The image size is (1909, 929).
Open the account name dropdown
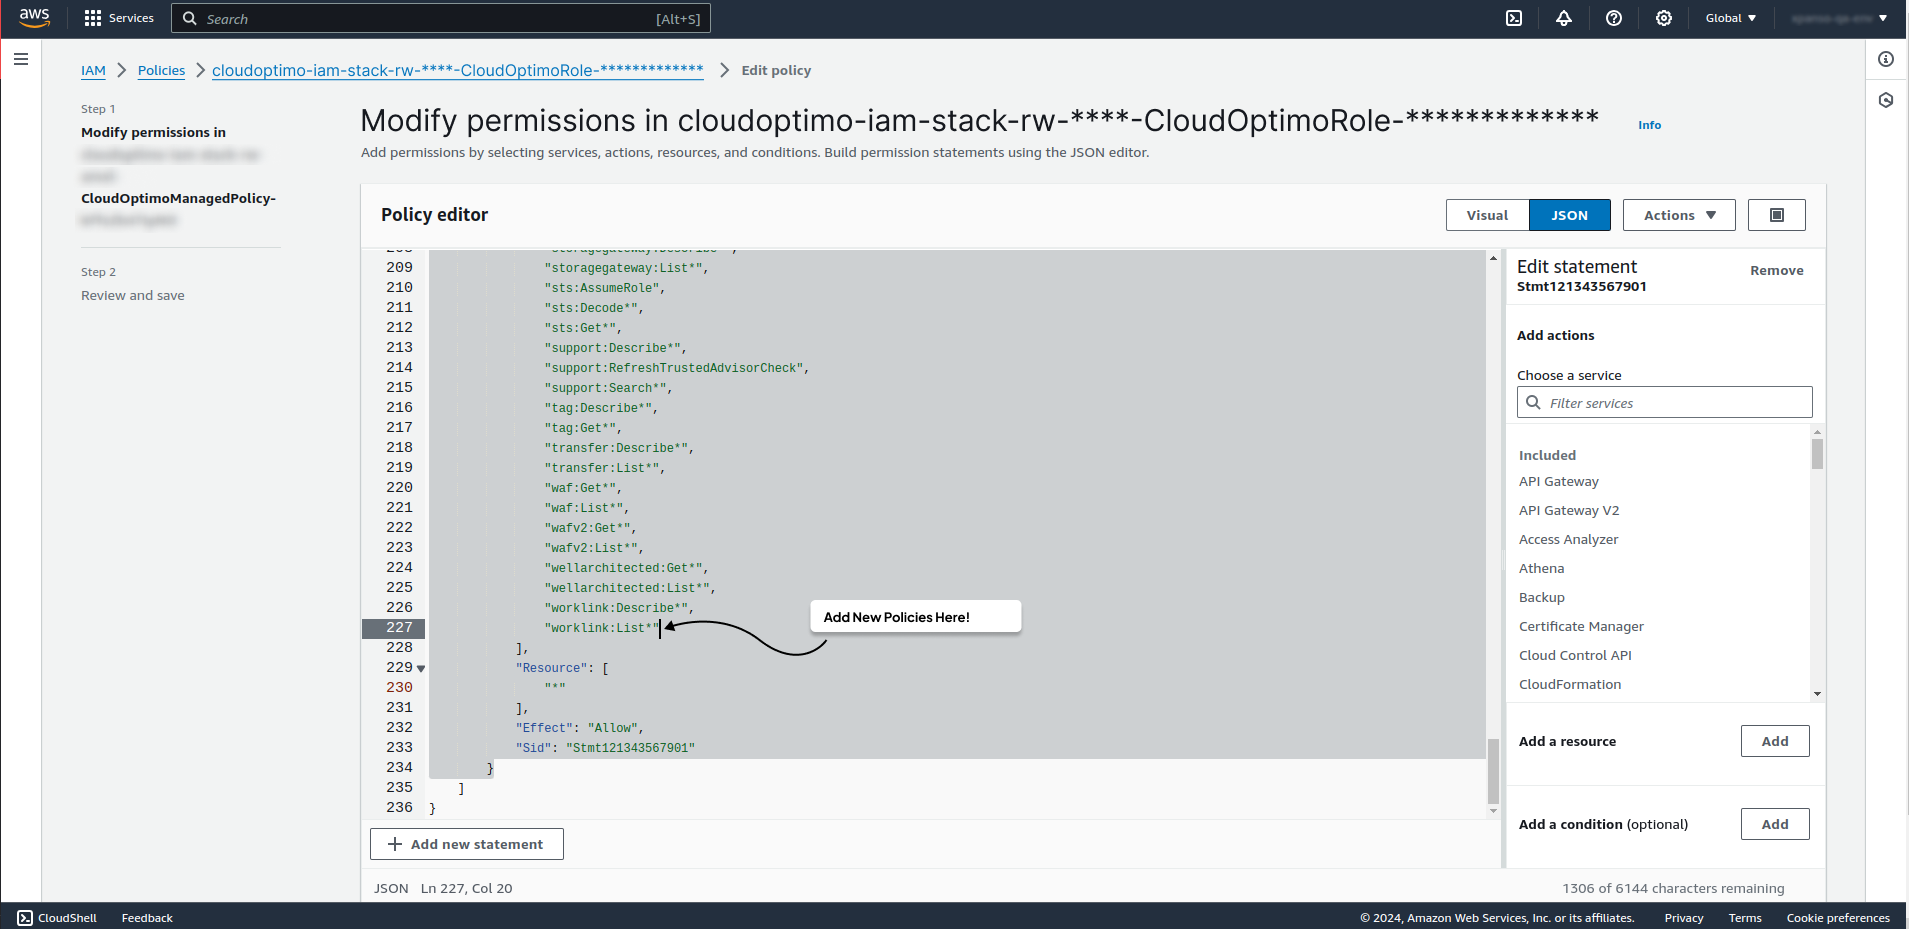pos(1839,18)
